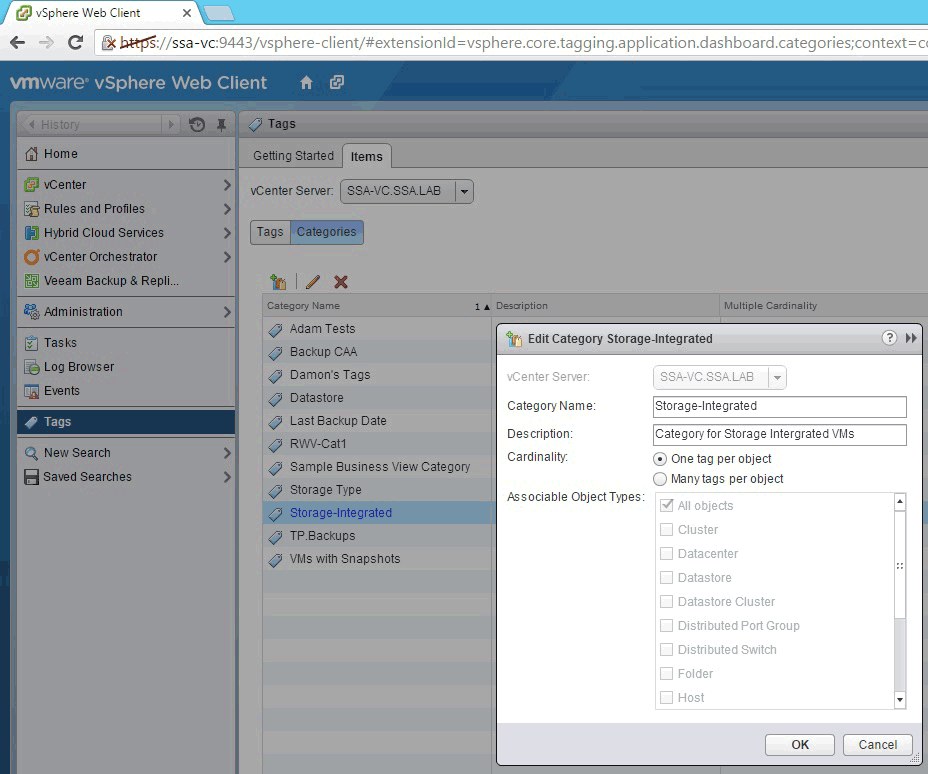Select the Categories toggle view

(327, 232)
